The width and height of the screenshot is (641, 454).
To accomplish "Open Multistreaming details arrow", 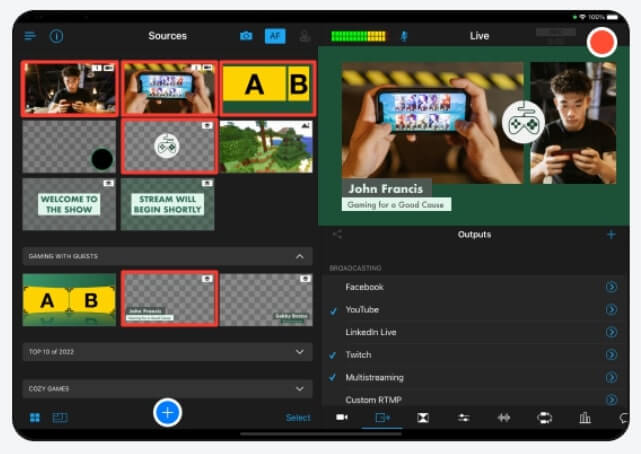I will (611, 378).
